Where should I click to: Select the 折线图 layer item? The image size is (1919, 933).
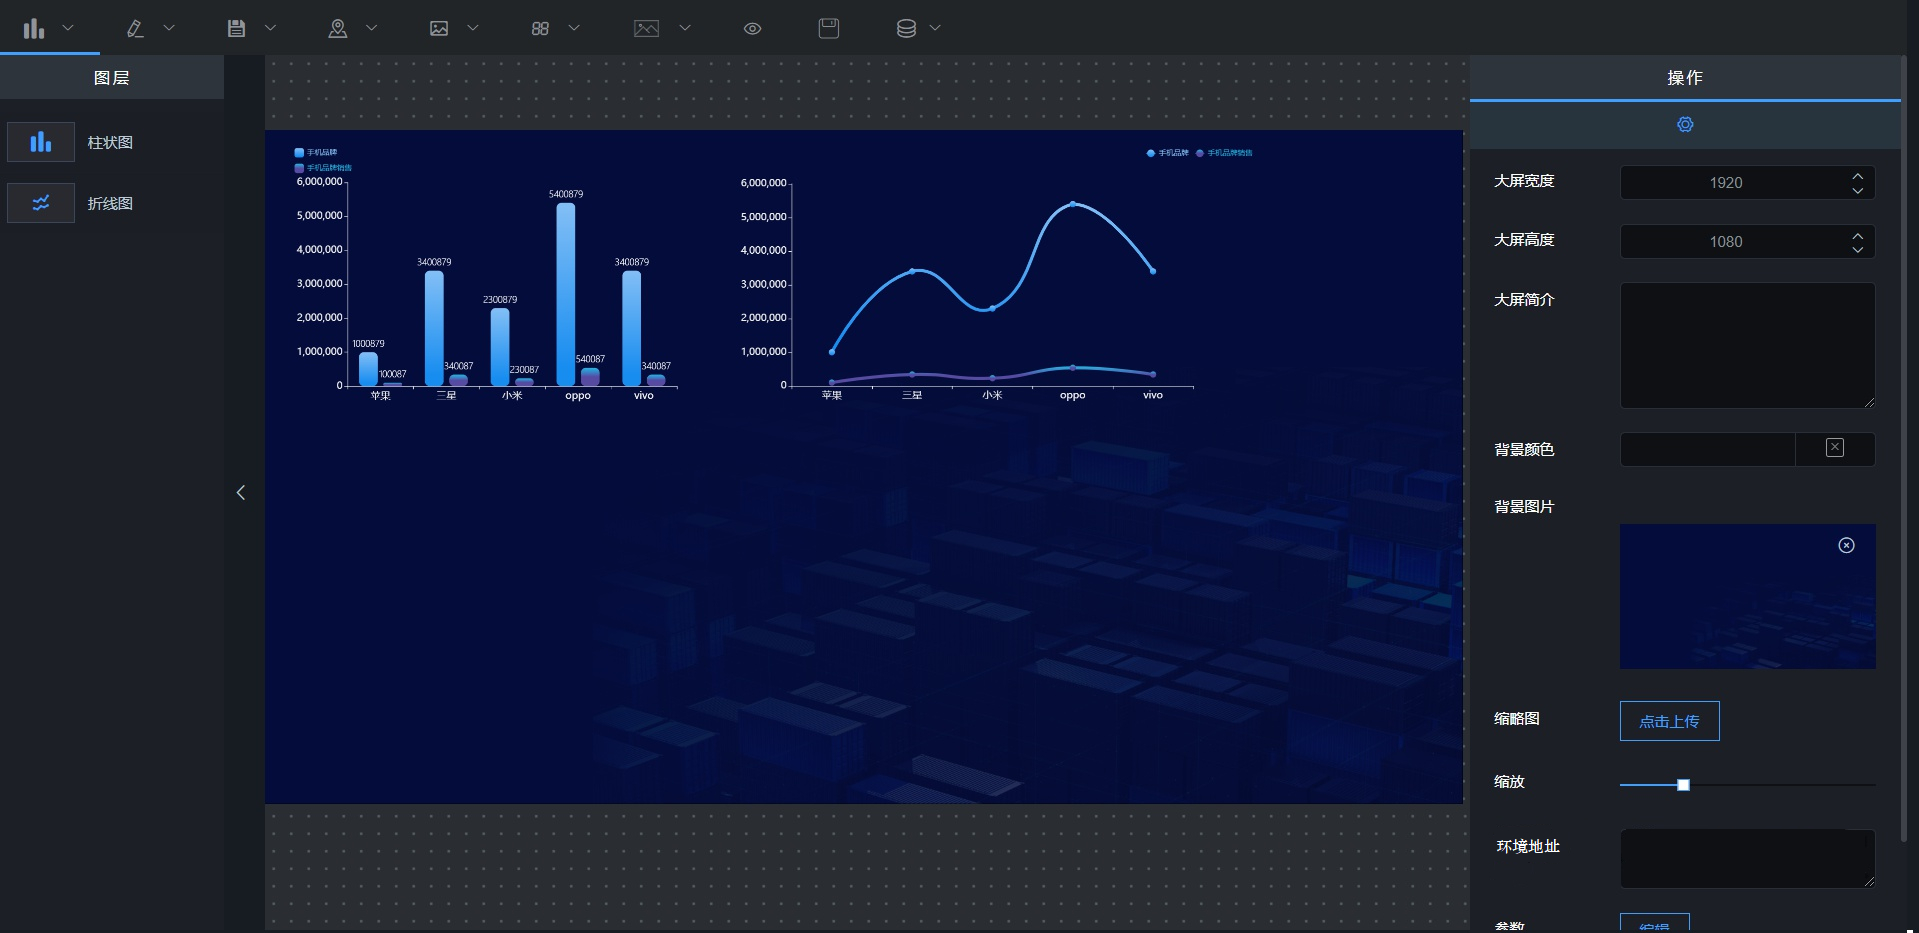coord(111,203)
